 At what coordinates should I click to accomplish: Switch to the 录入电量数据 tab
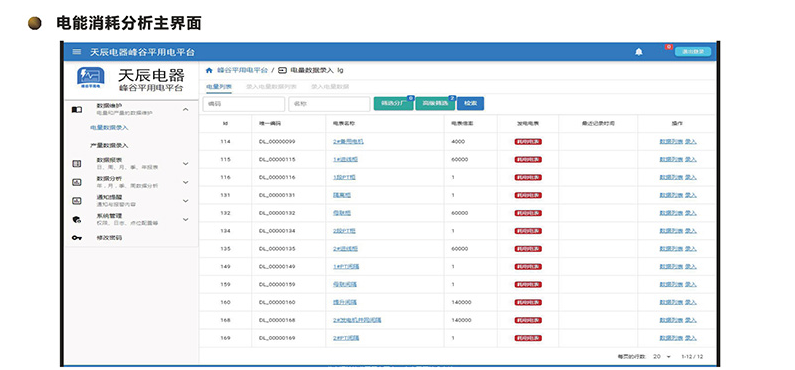[330, 87]
